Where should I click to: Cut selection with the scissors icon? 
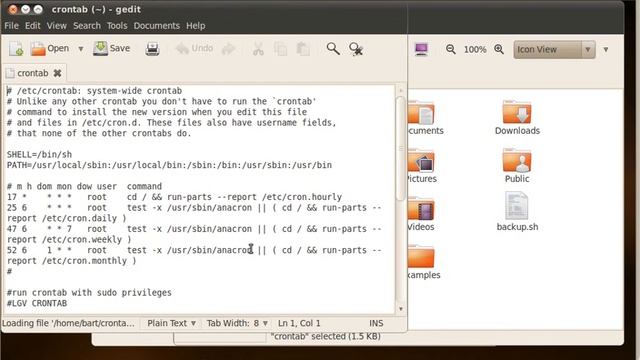click(258, 49)
